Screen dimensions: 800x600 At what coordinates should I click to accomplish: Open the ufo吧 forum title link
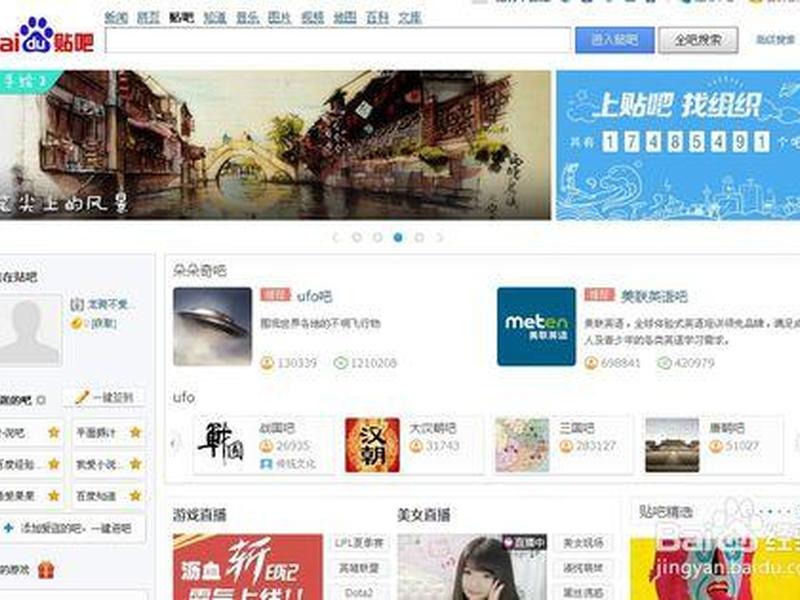pyautogui.click(x=314, y=296)
